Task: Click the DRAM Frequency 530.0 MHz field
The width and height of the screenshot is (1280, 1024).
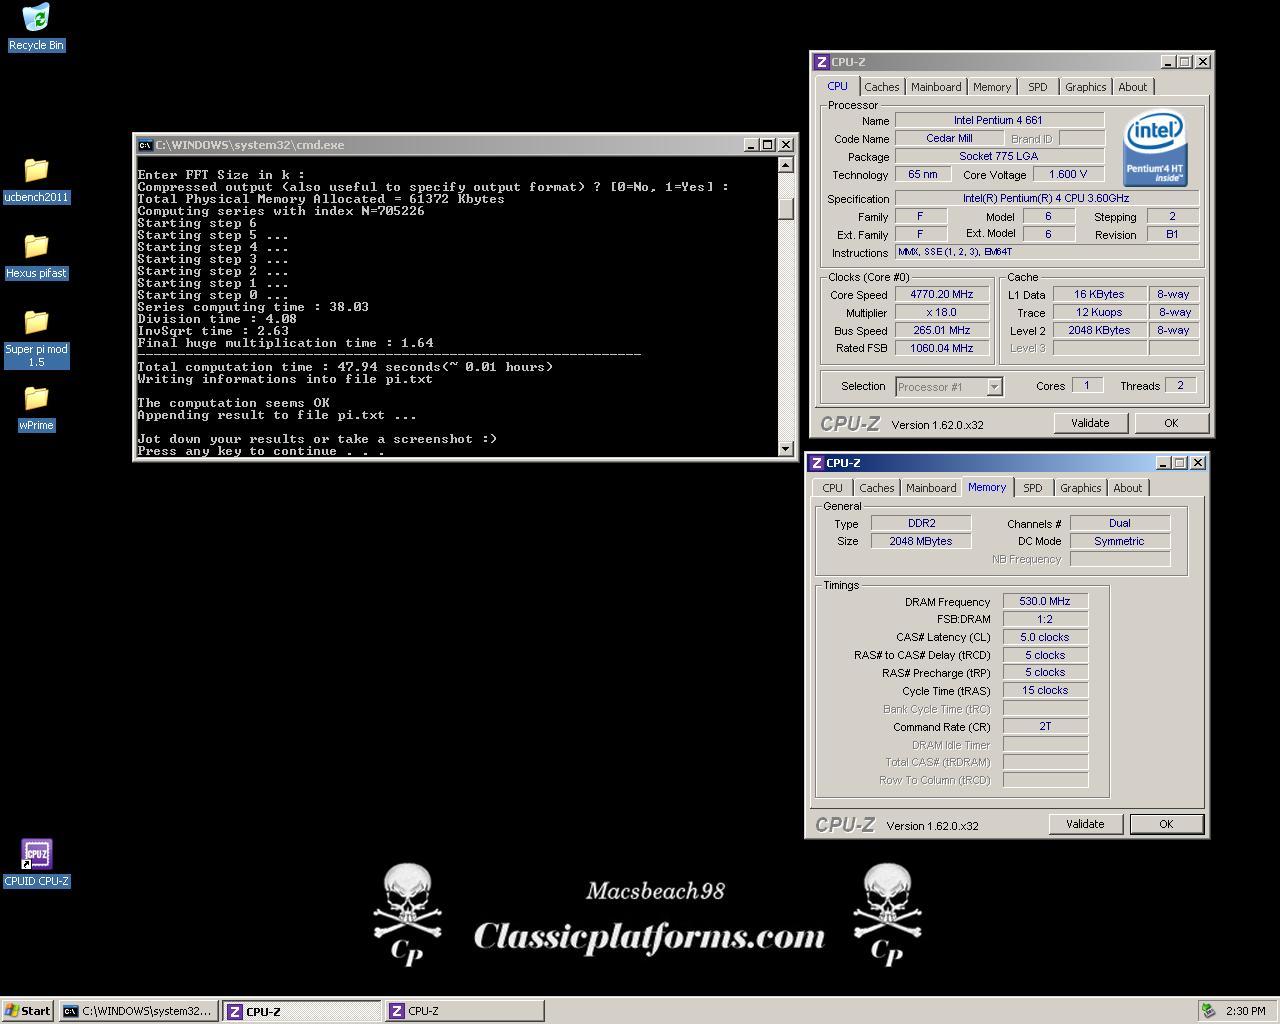Action: 1045,602
